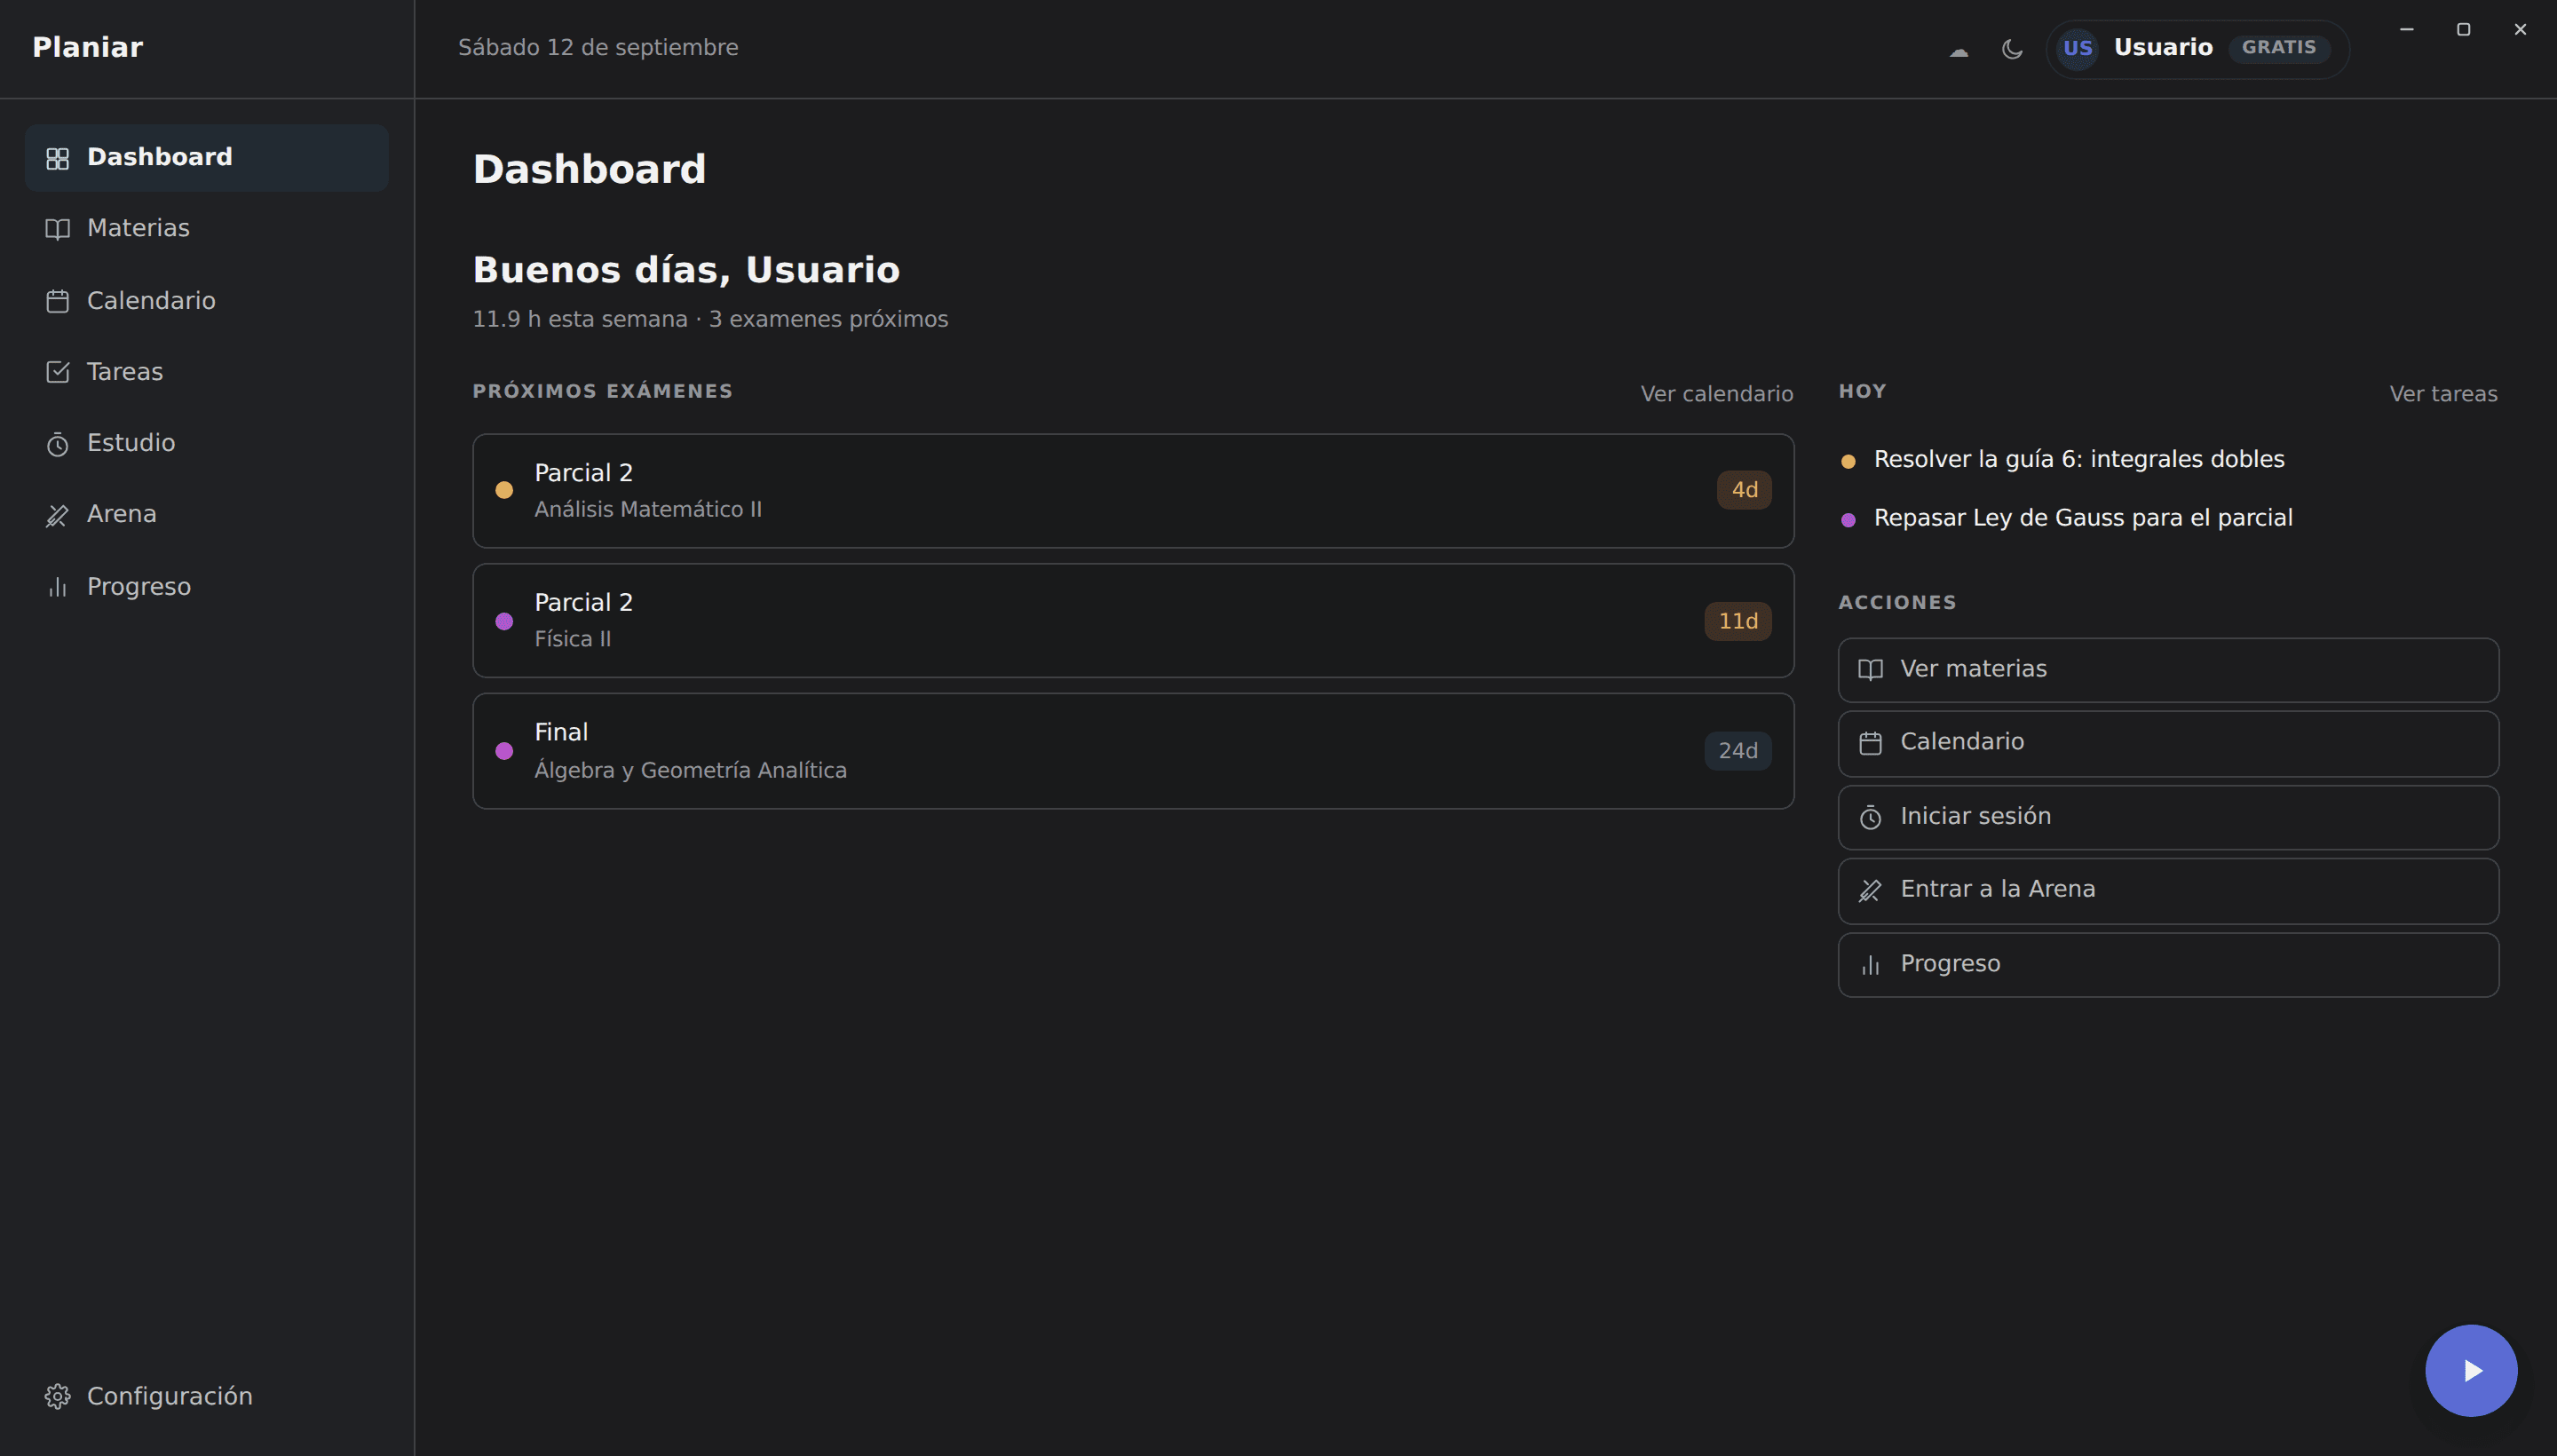Start session with the floating play button
This screenshot has width=2557, height=1456.
pyautogui.click(x=2471, y=1370)
